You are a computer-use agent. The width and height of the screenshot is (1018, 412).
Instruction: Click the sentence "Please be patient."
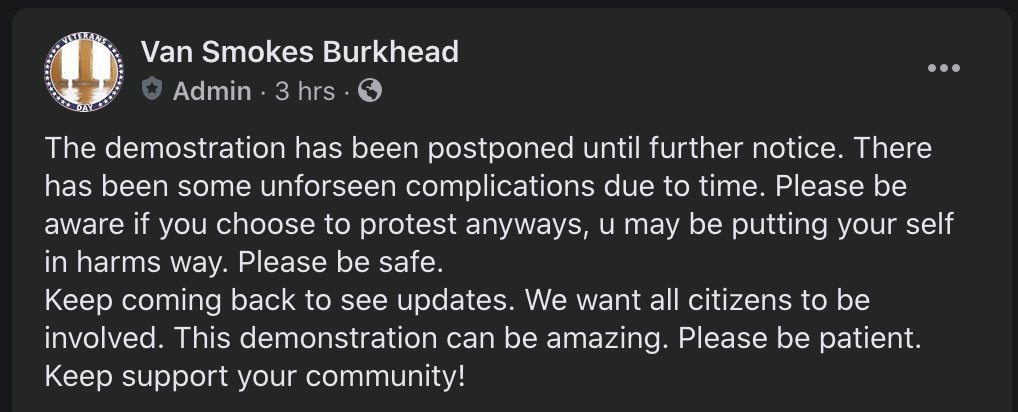click(x=797, y=338)
